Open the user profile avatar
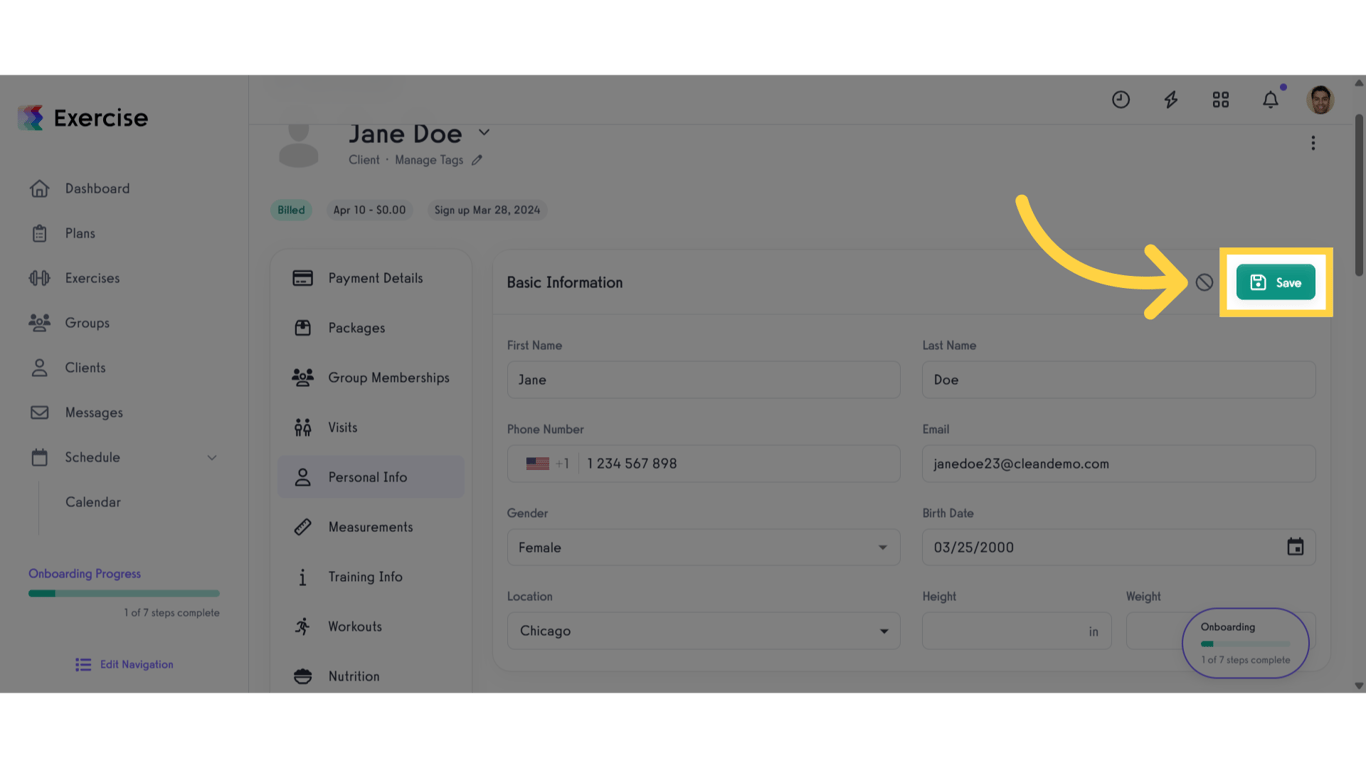Image resolution: width=1366 pixels, height=768 pixels. tap(1320, 100)
